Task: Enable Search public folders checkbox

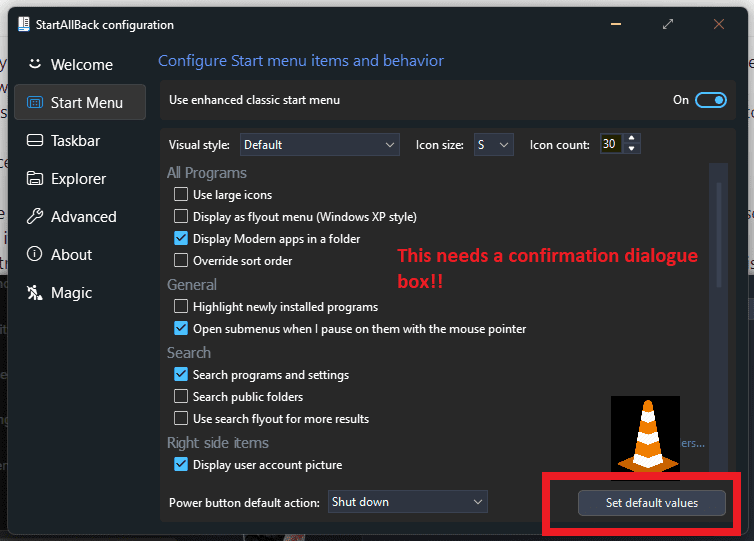Action: coord(181,396)
